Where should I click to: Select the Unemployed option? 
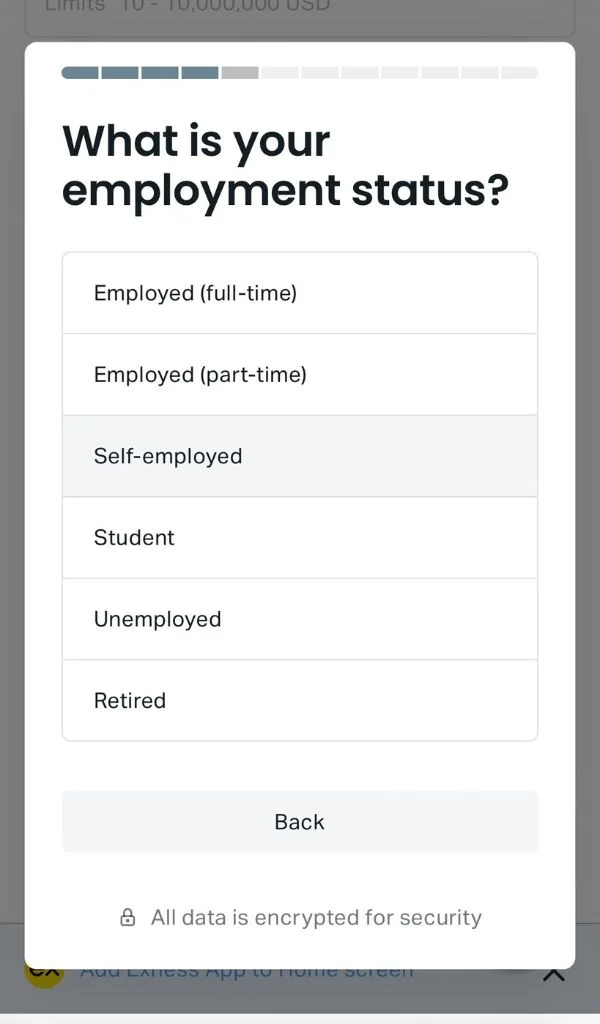(299, 619)
